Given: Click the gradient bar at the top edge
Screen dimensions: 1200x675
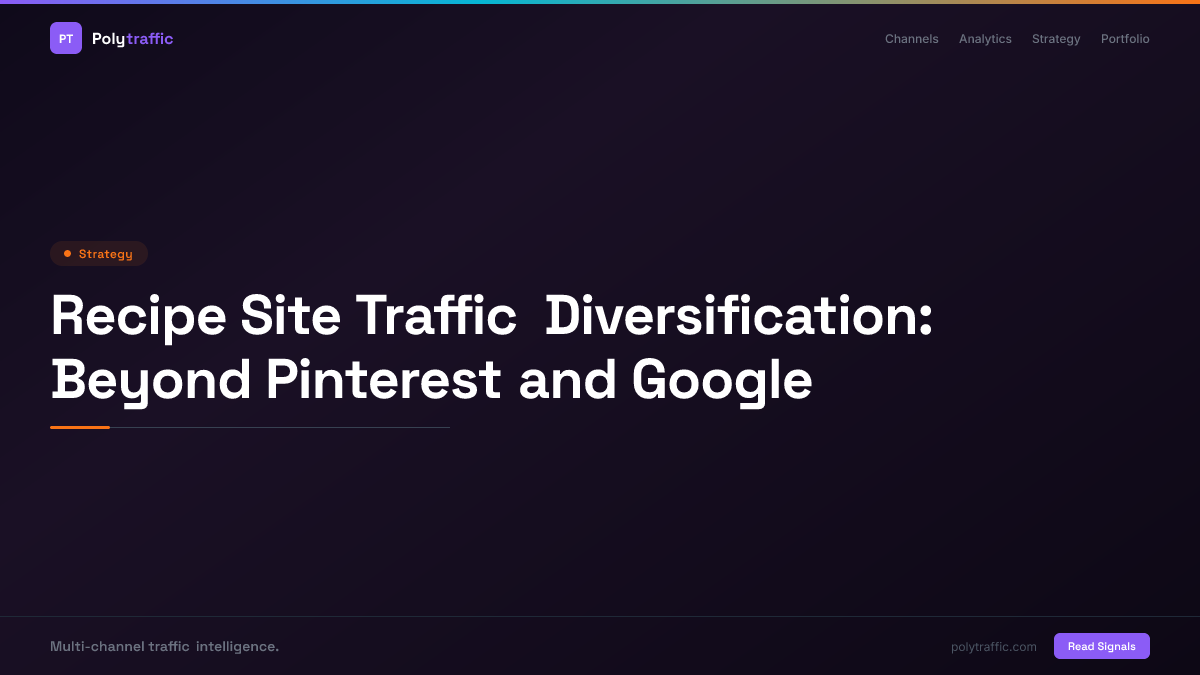Looking at the screenshot, I should click(x=600, y=2).
